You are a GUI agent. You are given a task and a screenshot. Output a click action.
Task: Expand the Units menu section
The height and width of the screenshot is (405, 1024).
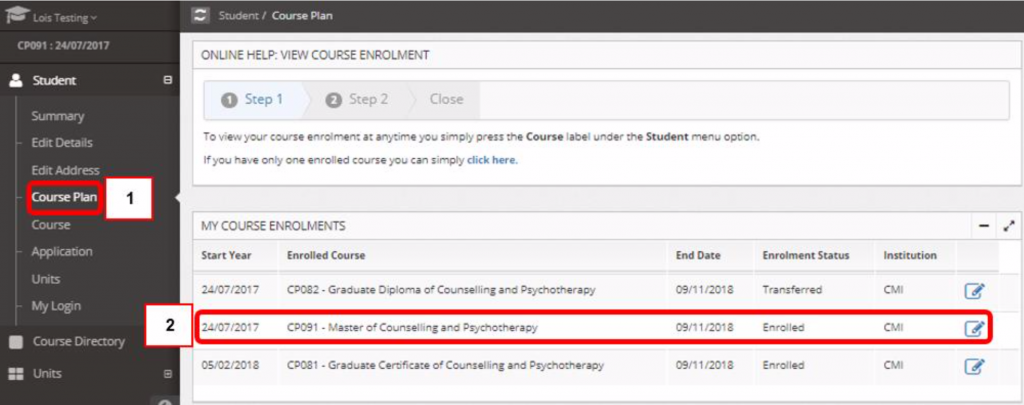[x=167, y=374]
